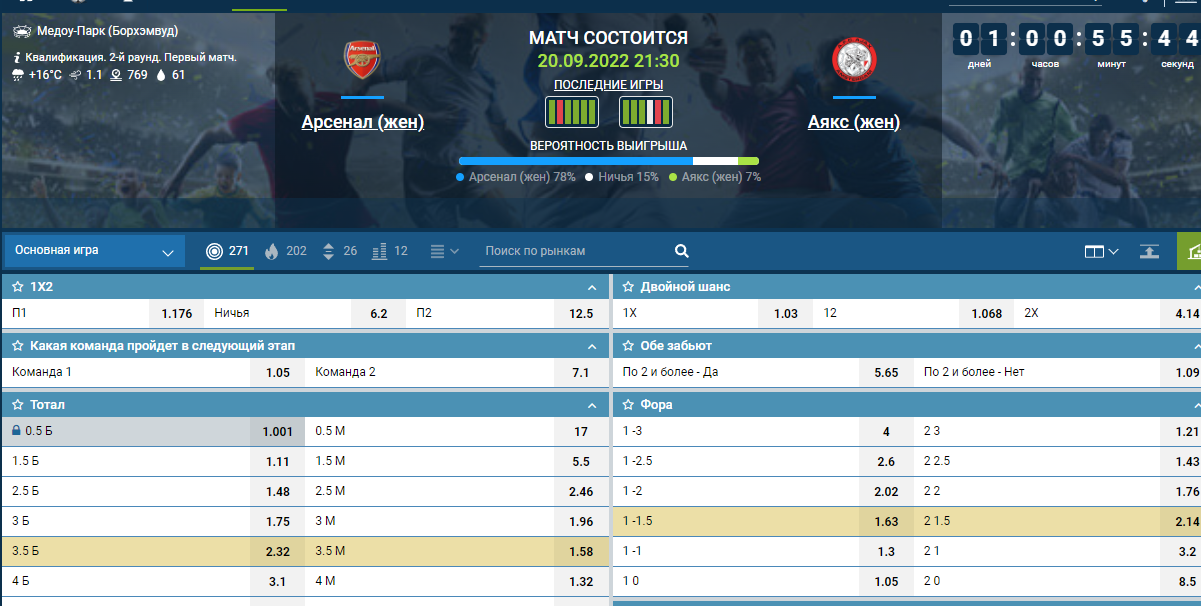Click the search magnifier icon
Viewport: 1201px width, 606px height.
click(682, 251)
